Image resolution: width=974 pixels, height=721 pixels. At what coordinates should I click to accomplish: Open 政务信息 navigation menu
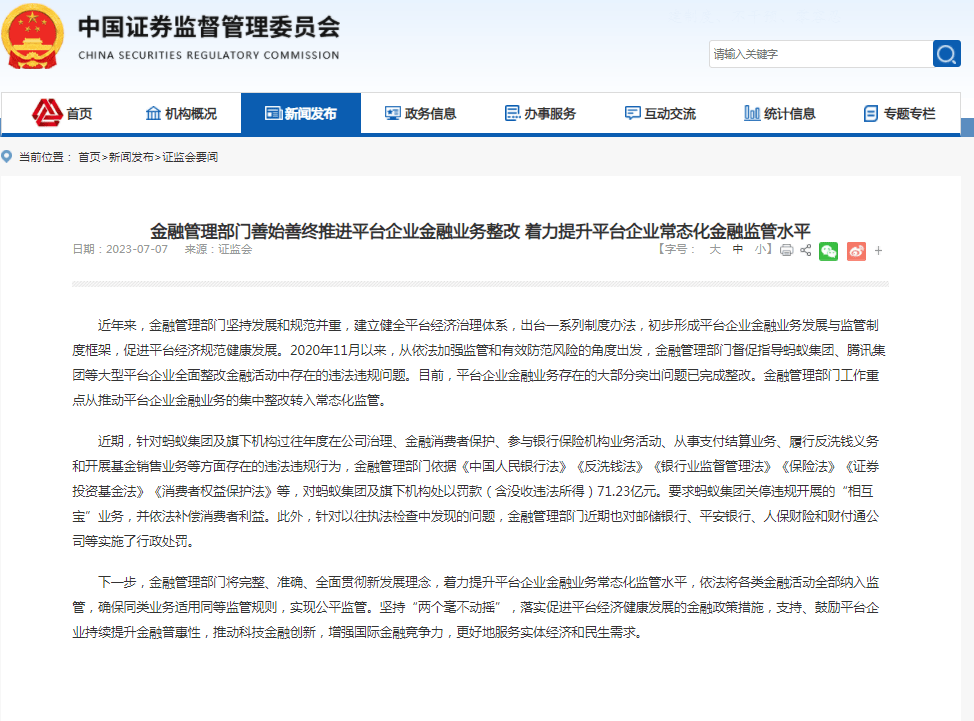[420, 114]
